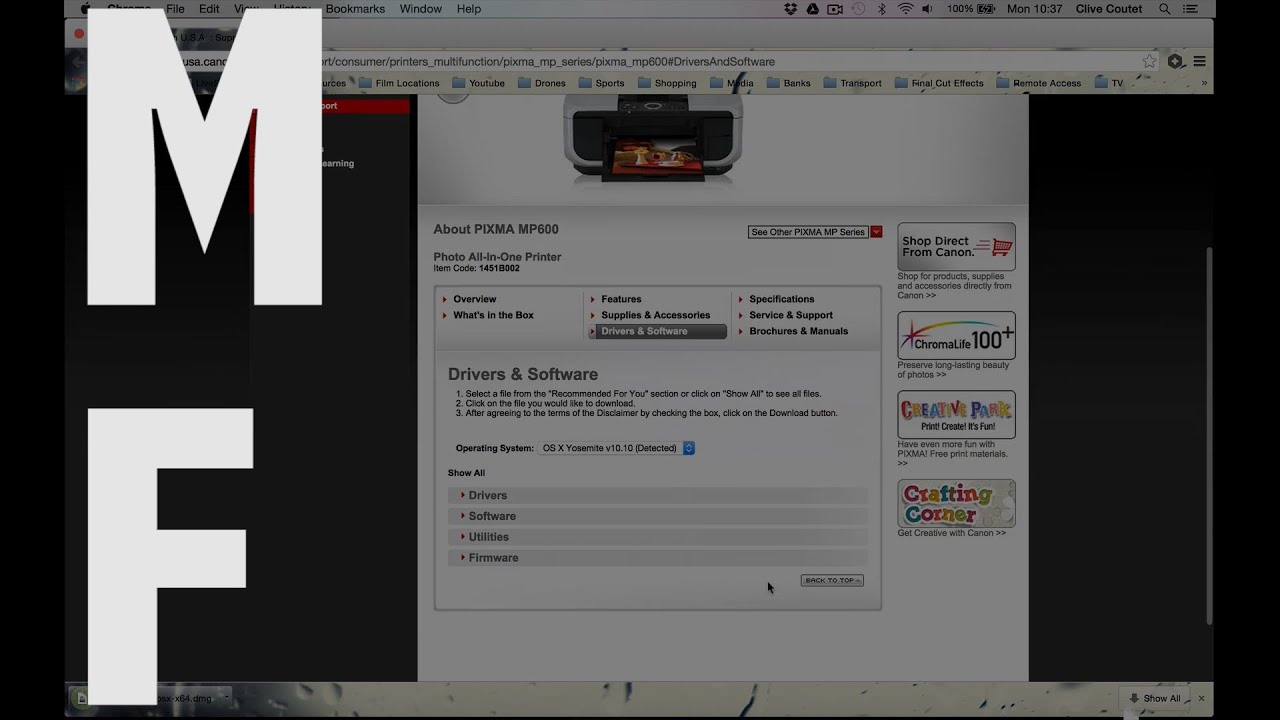Expand the Utilities section

658,537
